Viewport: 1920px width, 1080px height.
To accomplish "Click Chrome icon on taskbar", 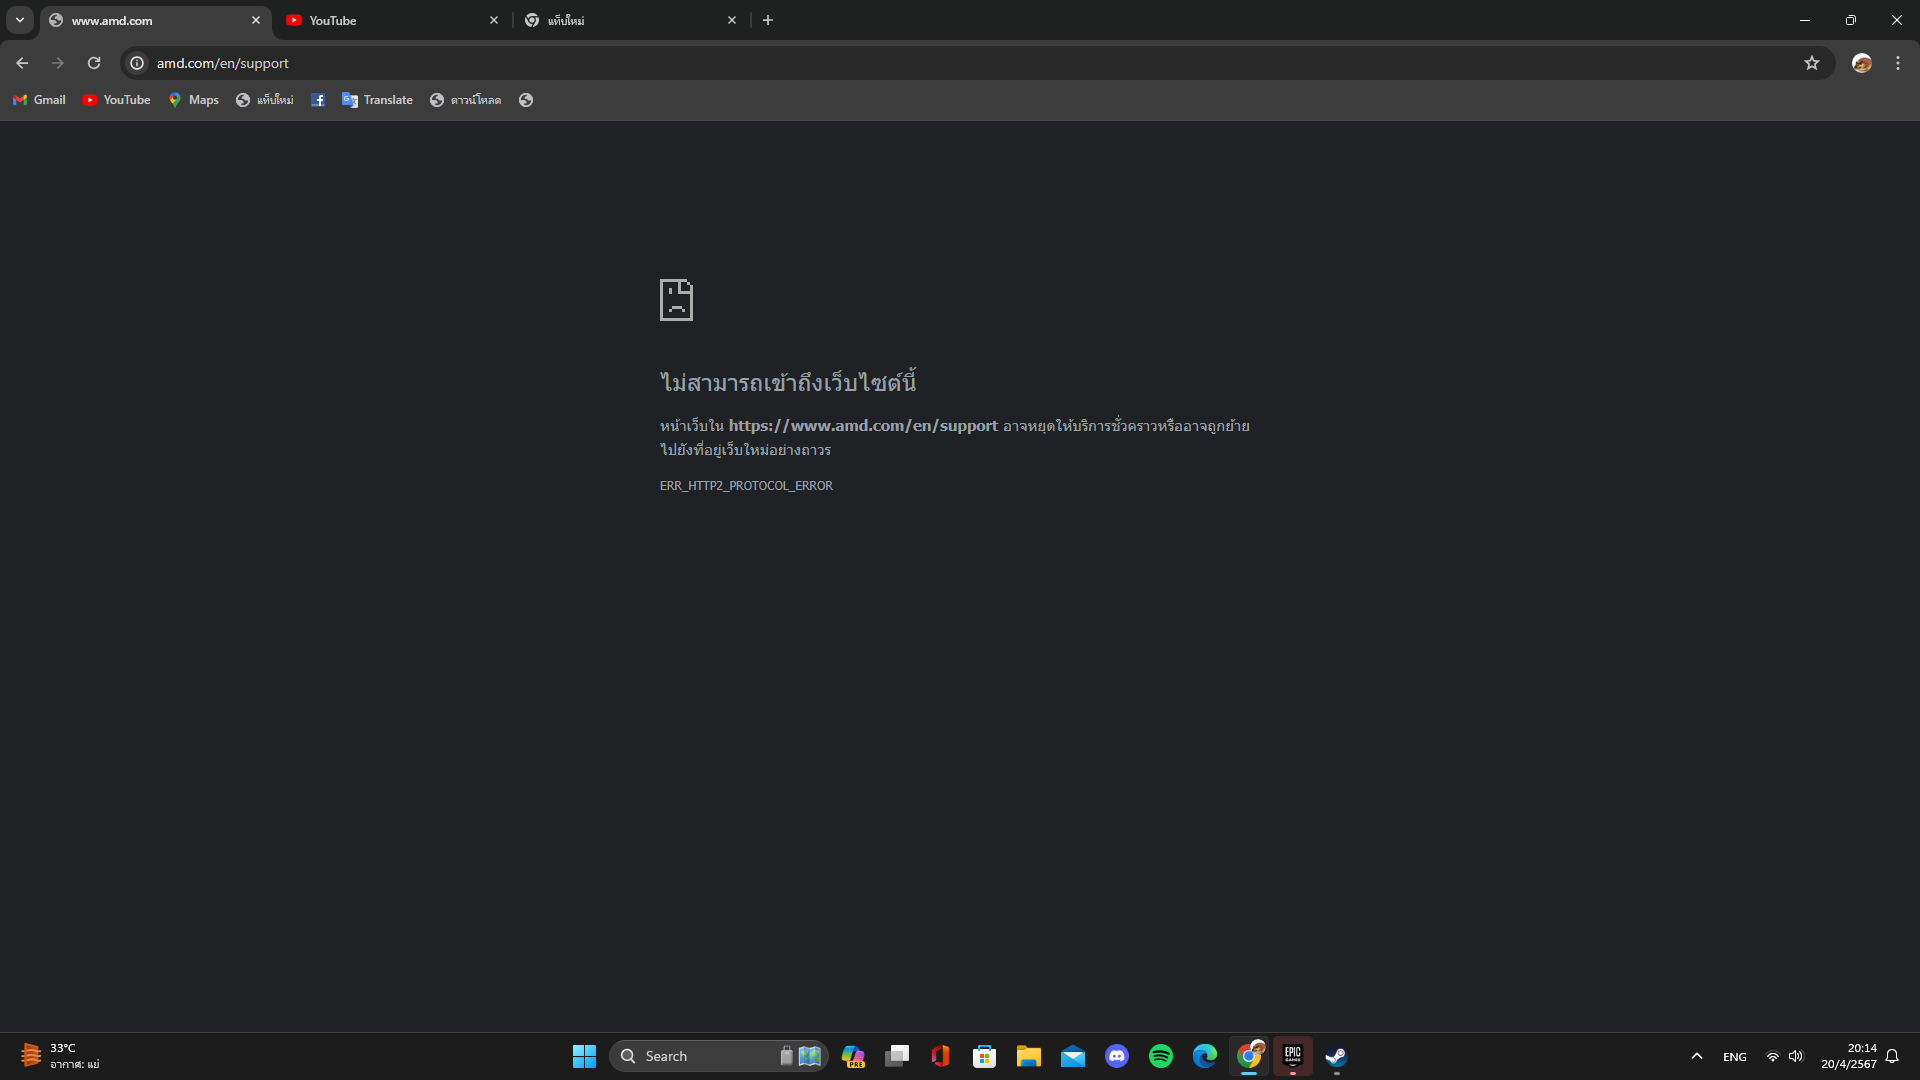I will pyautogui.click(x=1249, y=1056).
